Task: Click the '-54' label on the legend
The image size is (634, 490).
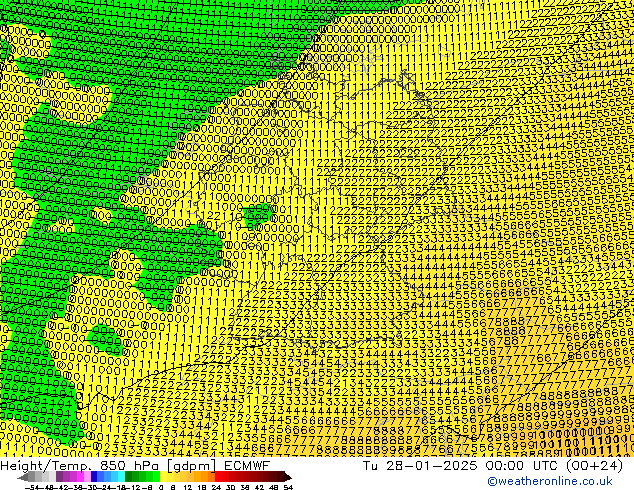Action: [32, 488]
